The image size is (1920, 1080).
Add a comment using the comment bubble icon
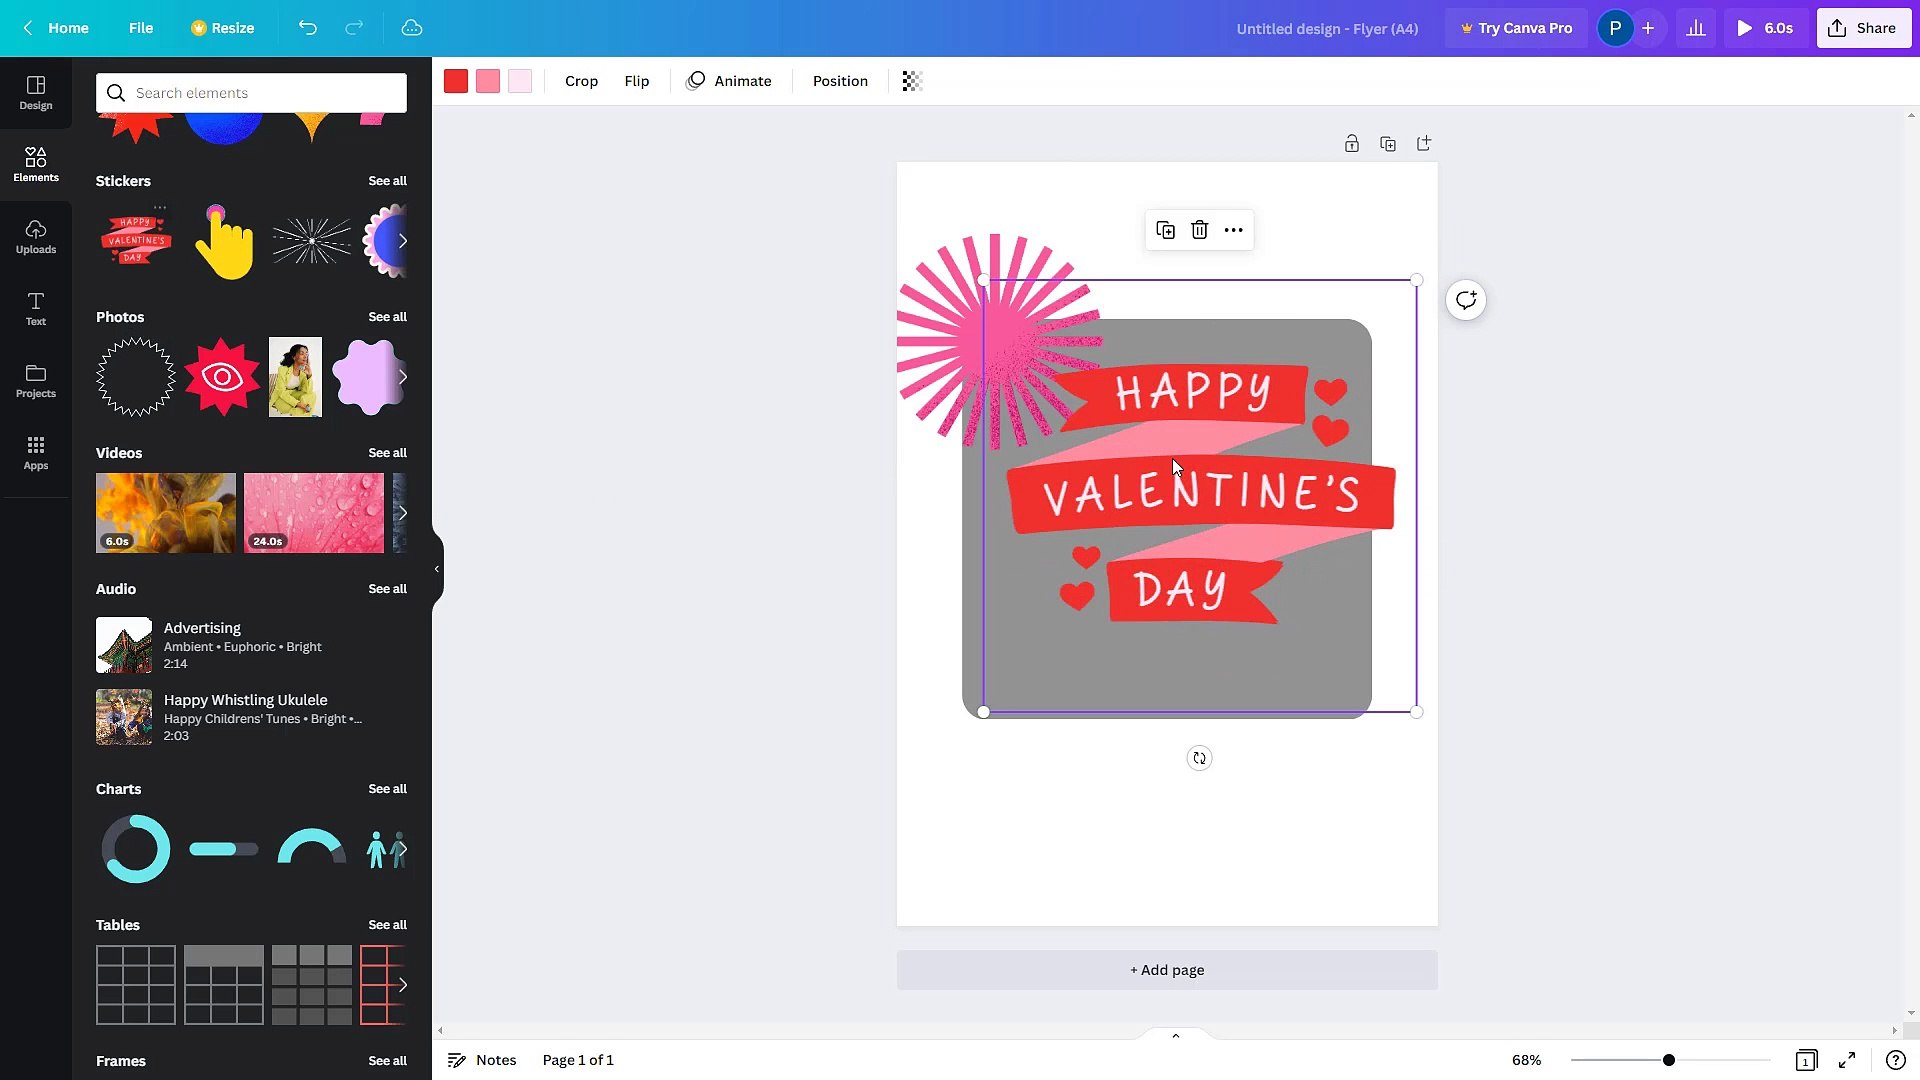point(1465,300)
